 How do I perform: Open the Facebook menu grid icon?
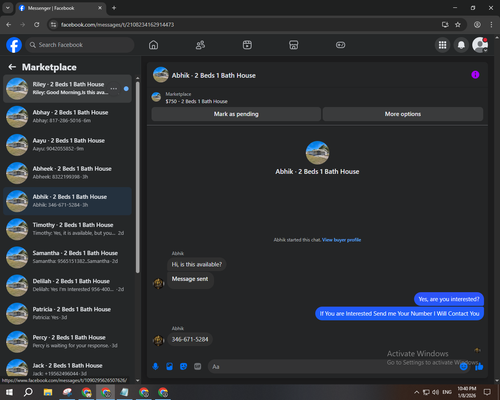pos(442,45)
